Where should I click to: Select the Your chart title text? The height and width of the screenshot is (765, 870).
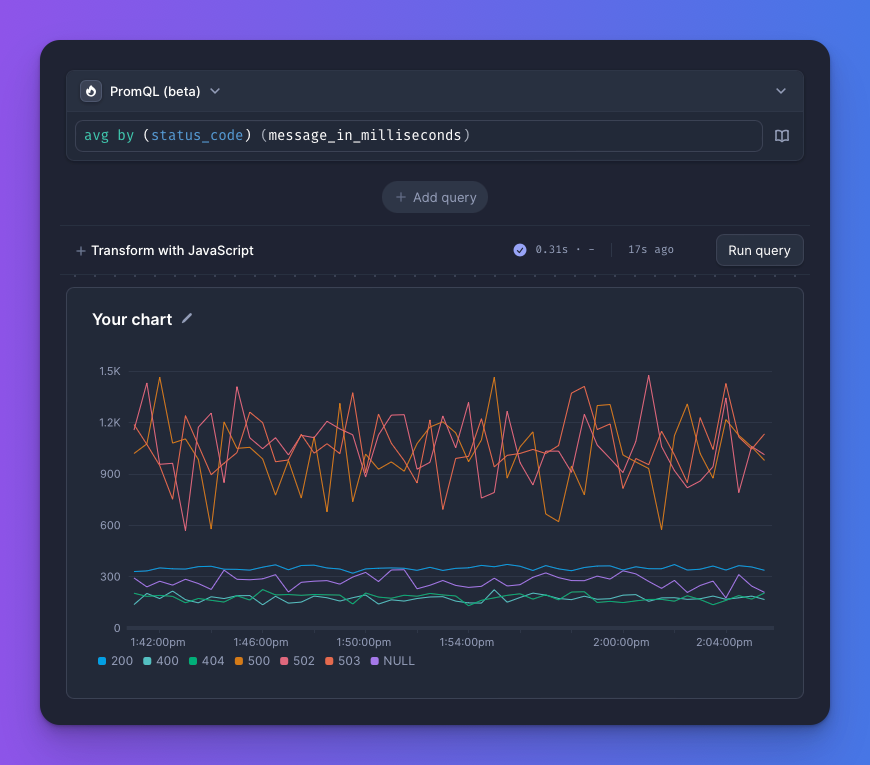131,319
